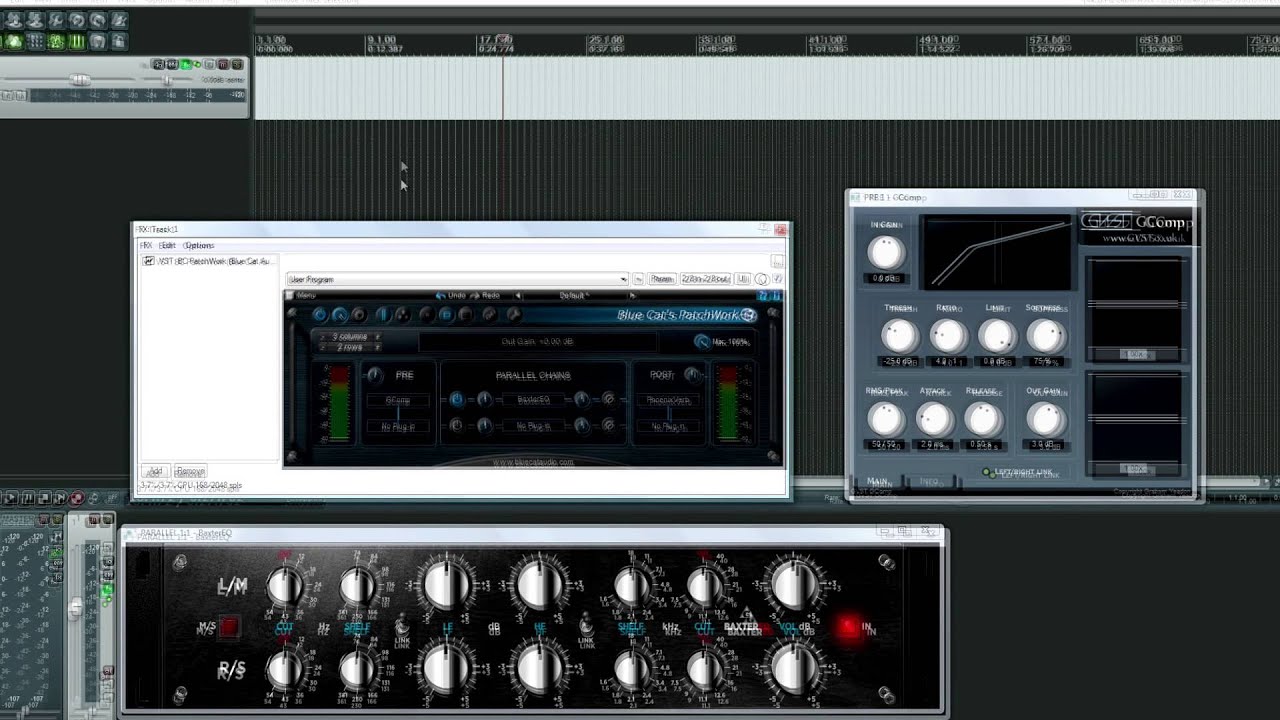
Task: Toggle the metronome icon in REAPER toolbar
Action: click(119, 20)
